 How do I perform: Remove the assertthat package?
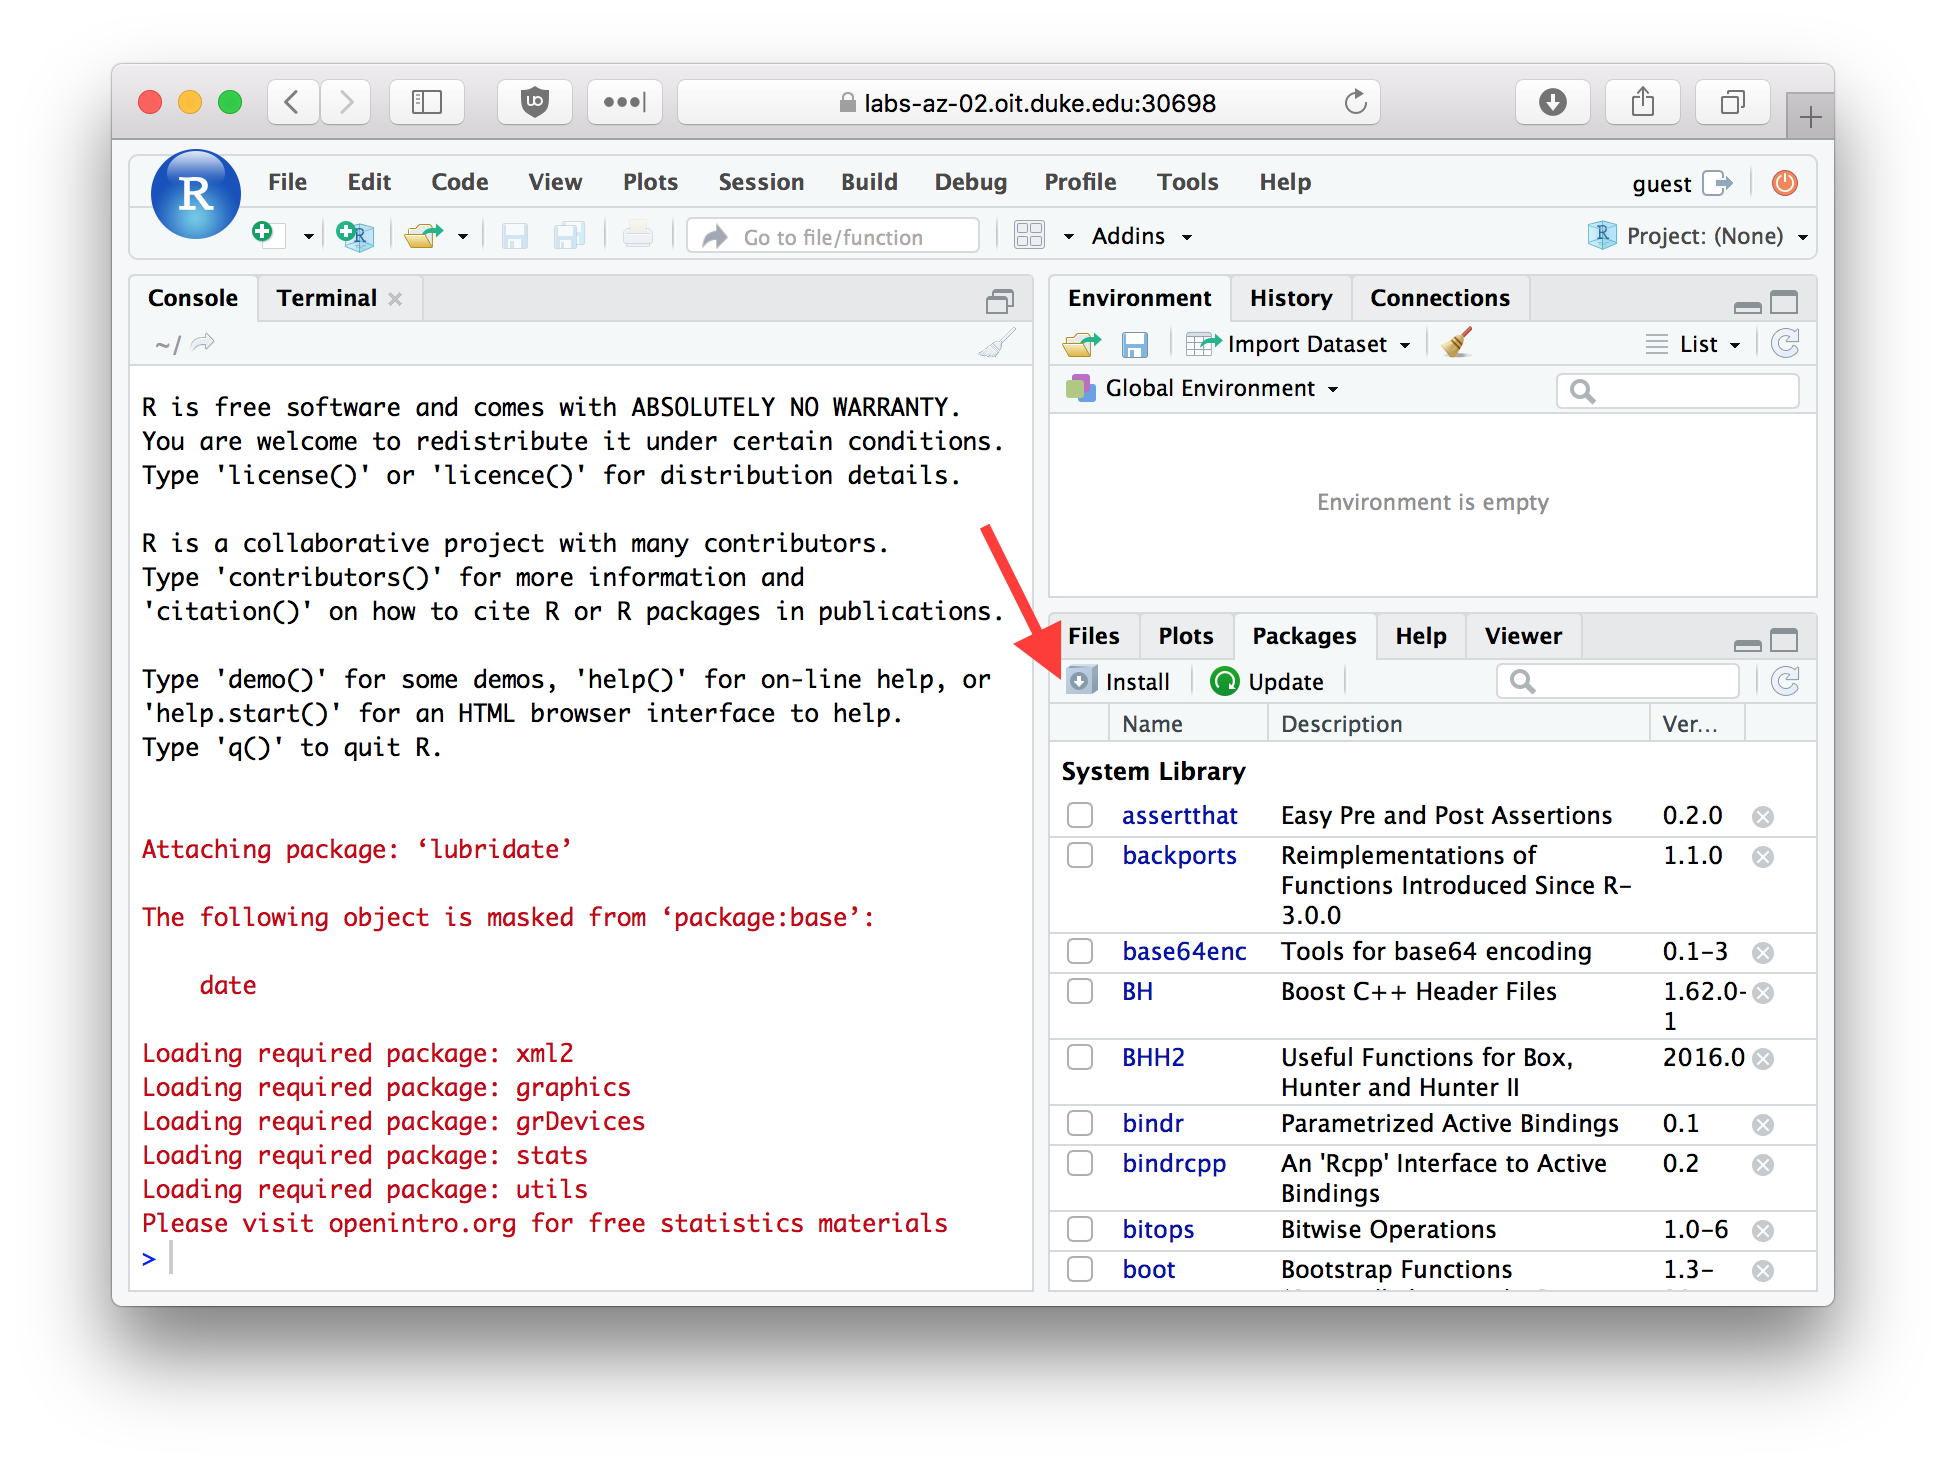pyautogui.click(x=1763, y=817)
